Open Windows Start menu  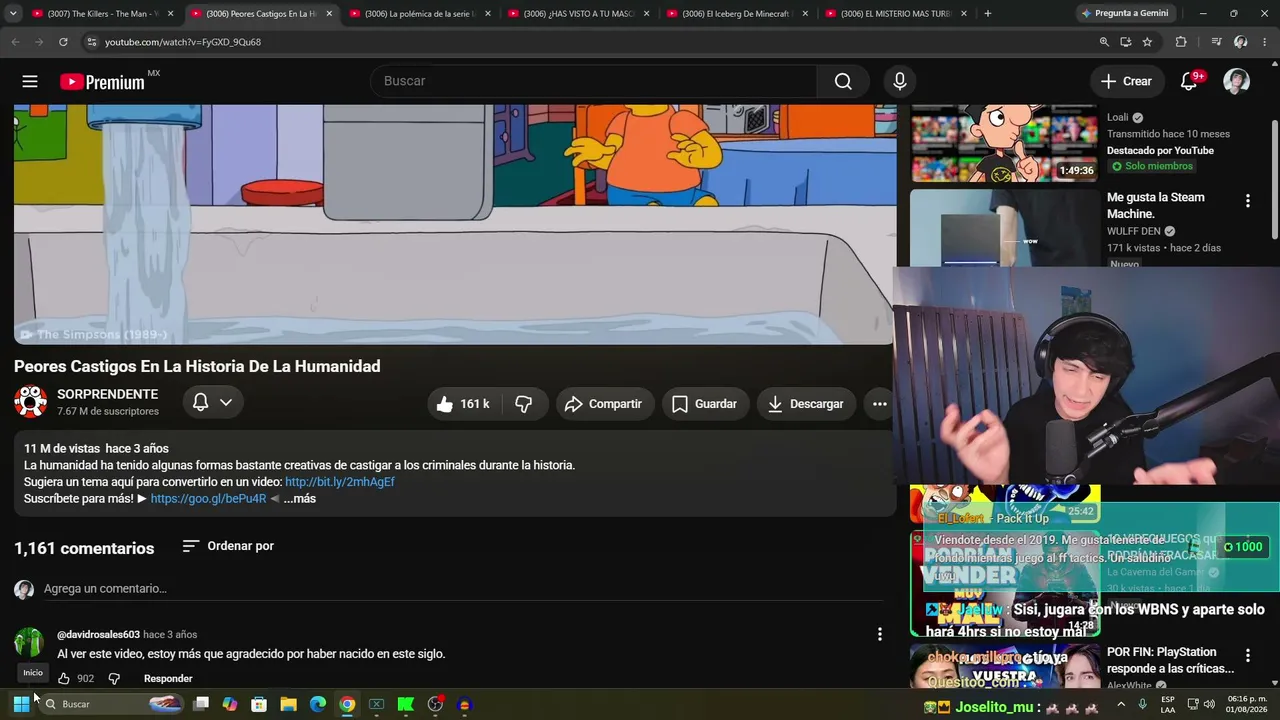tap(21, 704)
